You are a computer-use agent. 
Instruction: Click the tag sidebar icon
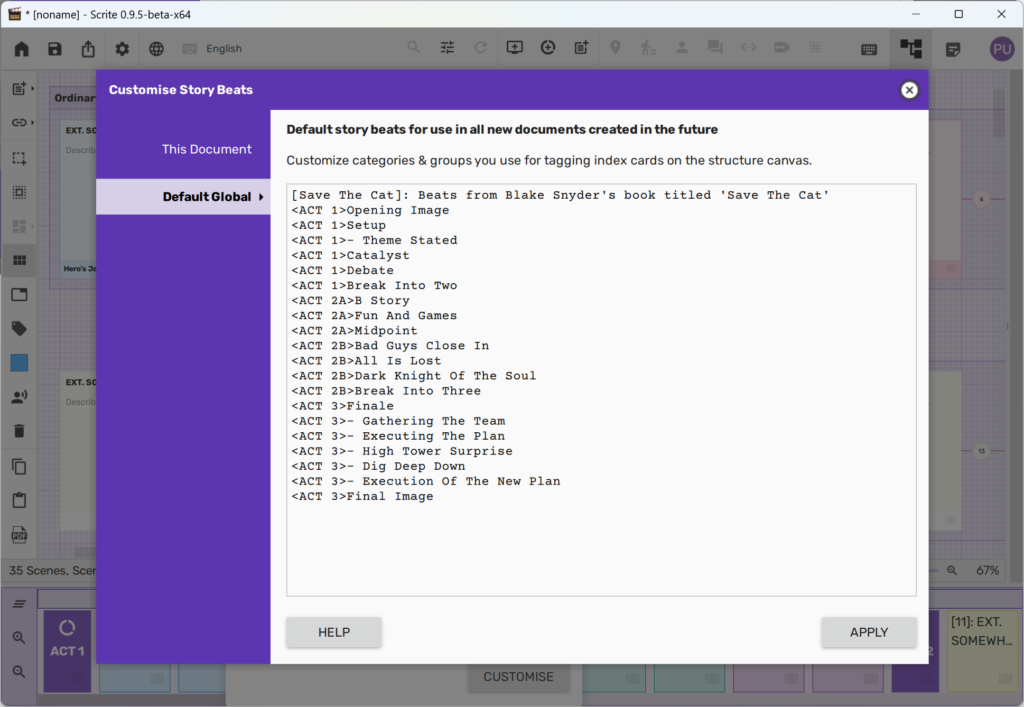tap(20, 328)
